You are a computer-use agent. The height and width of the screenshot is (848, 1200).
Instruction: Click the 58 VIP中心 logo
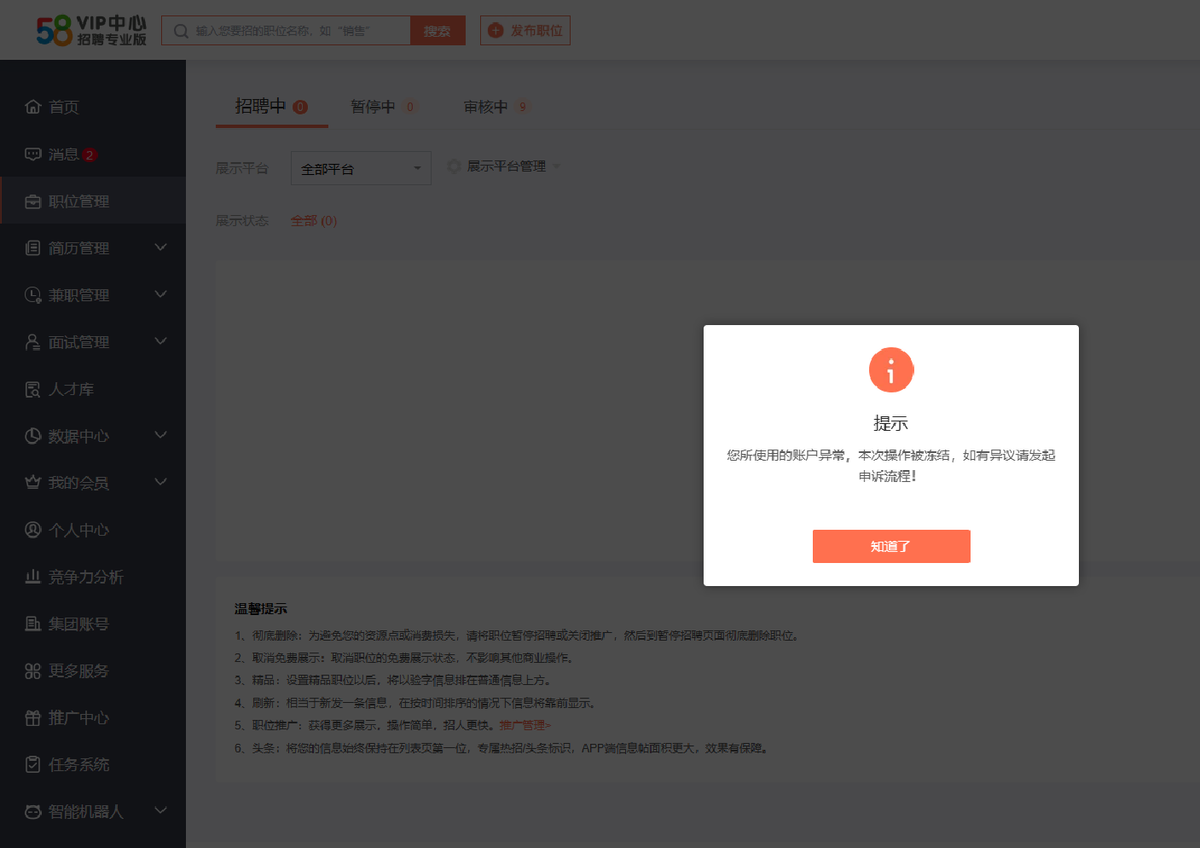[91, 30]
